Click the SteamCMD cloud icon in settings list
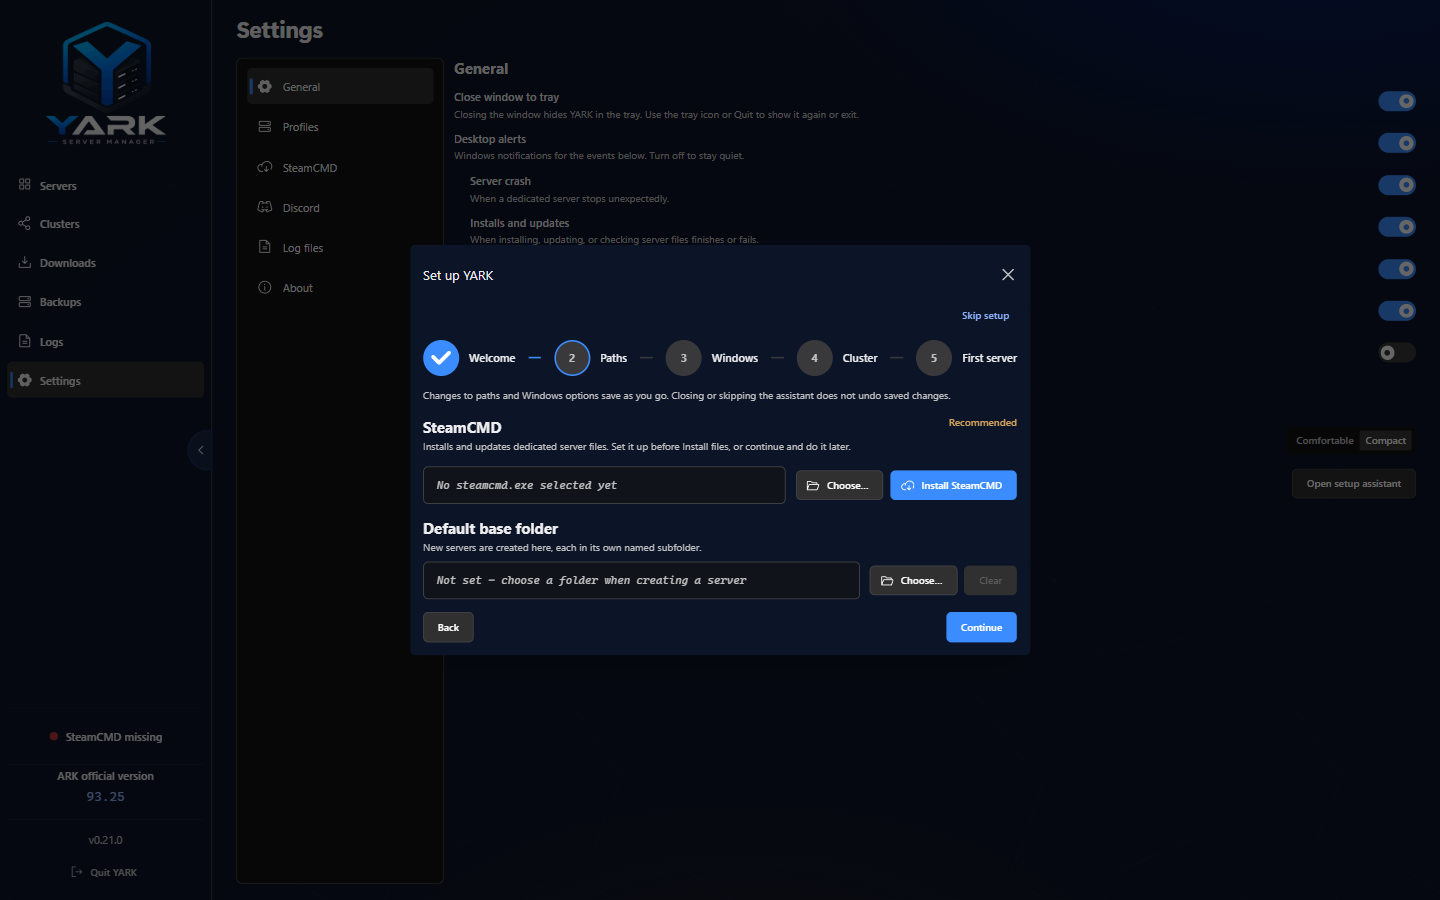 click(x=265, y=167)
